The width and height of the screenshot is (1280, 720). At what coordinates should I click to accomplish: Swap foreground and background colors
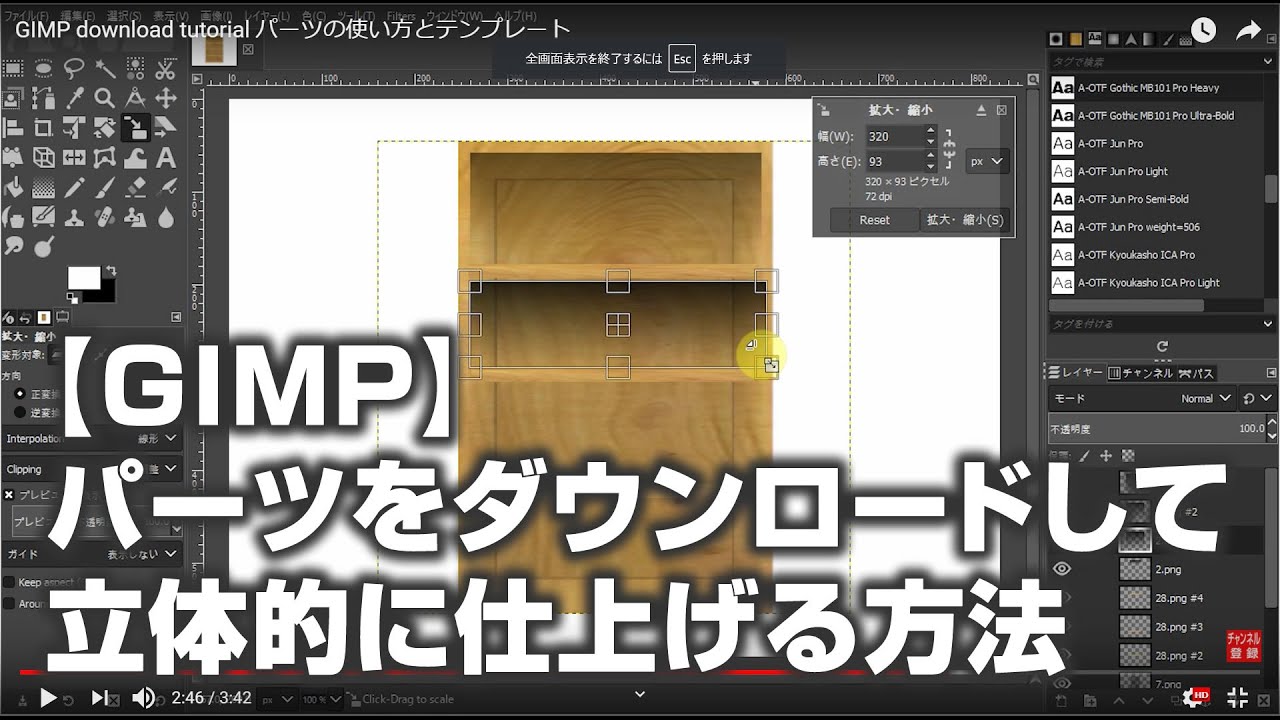pos(110,271)
